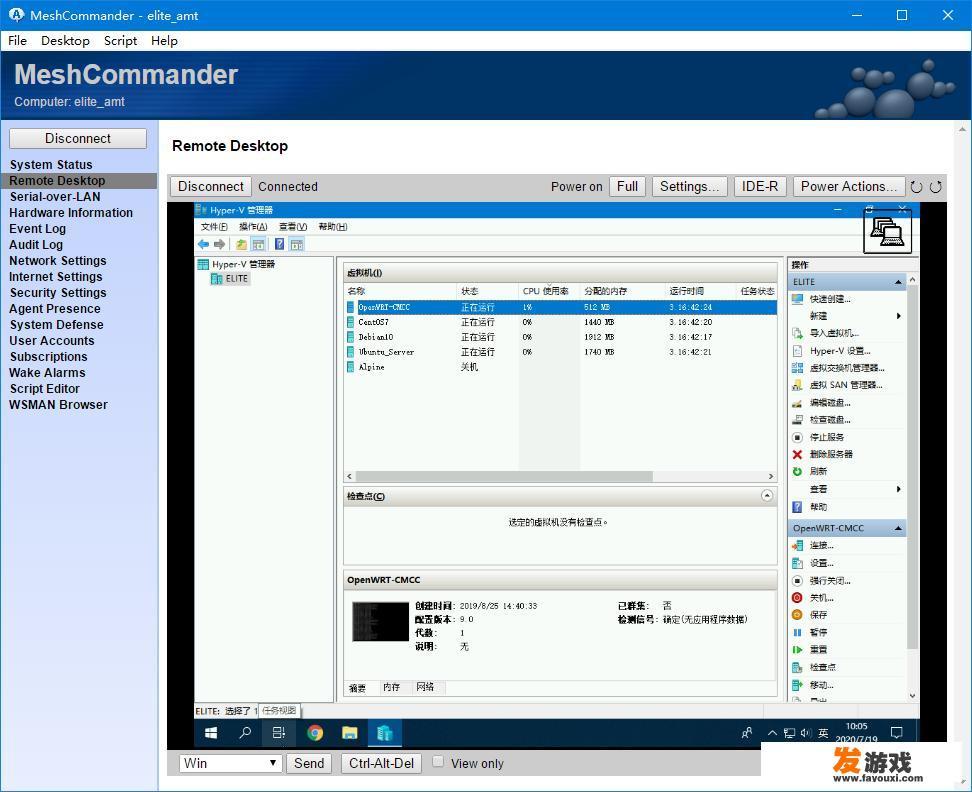Click the back arrow in Hyper-V toolbar
The width and height of the screenshot is (972, 792).
tap(203, 244)
